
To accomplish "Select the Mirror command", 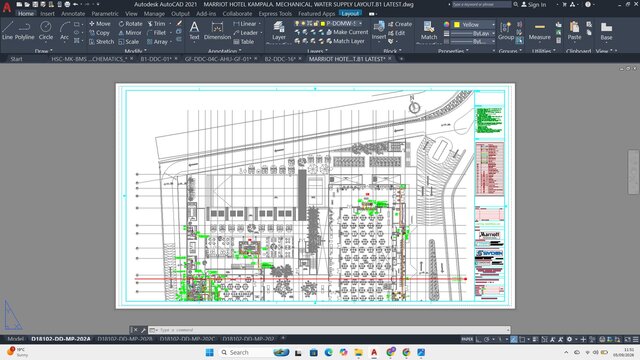I will (130, 33).
